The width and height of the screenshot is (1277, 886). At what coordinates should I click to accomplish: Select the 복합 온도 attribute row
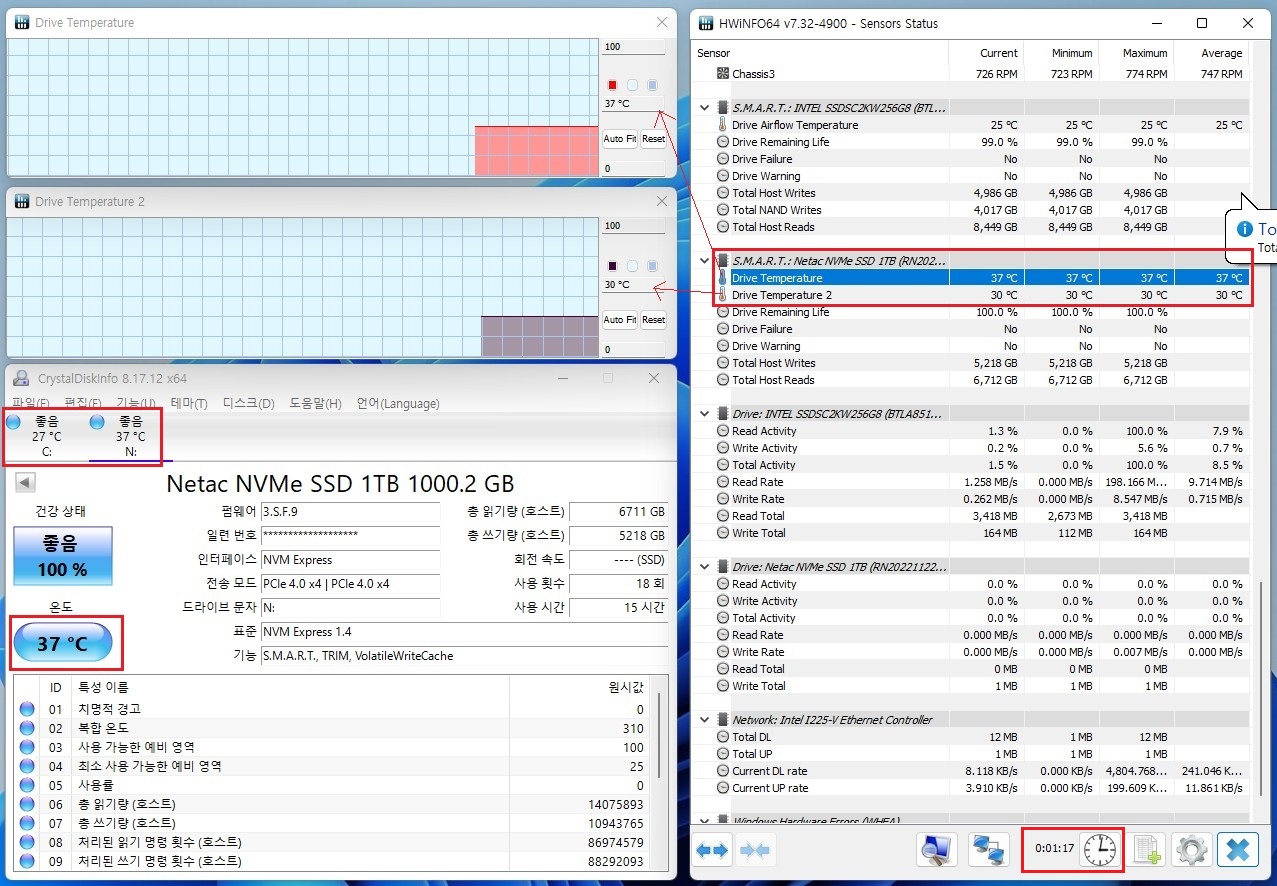(x=333, y=728)
